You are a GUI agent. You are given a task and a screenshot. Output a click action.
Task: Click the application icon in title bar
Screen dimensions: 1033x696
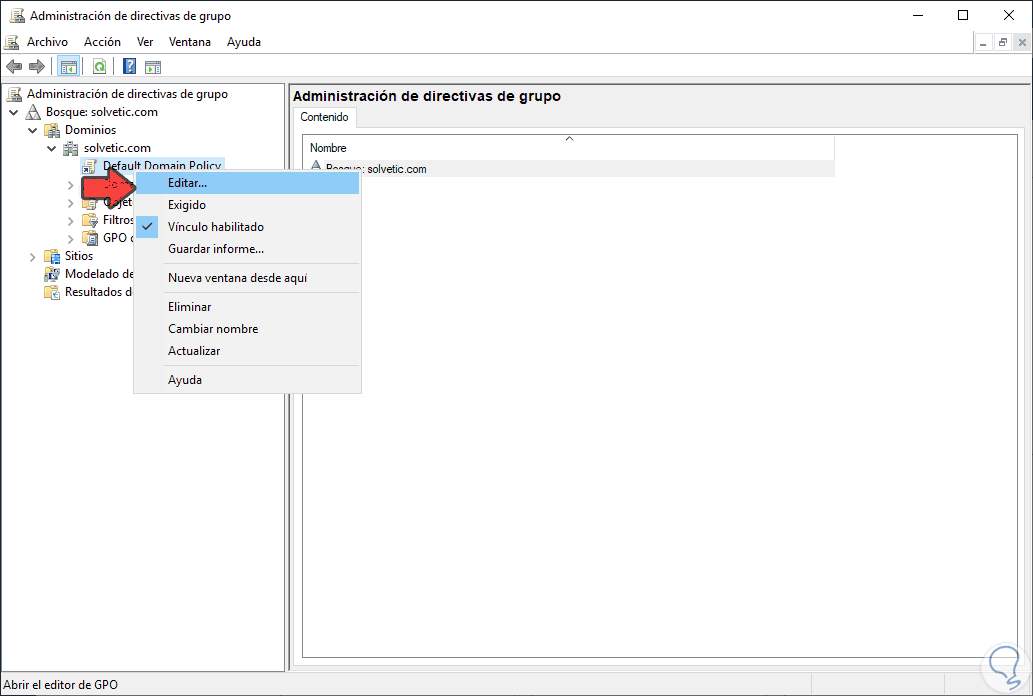click(17, 16)
